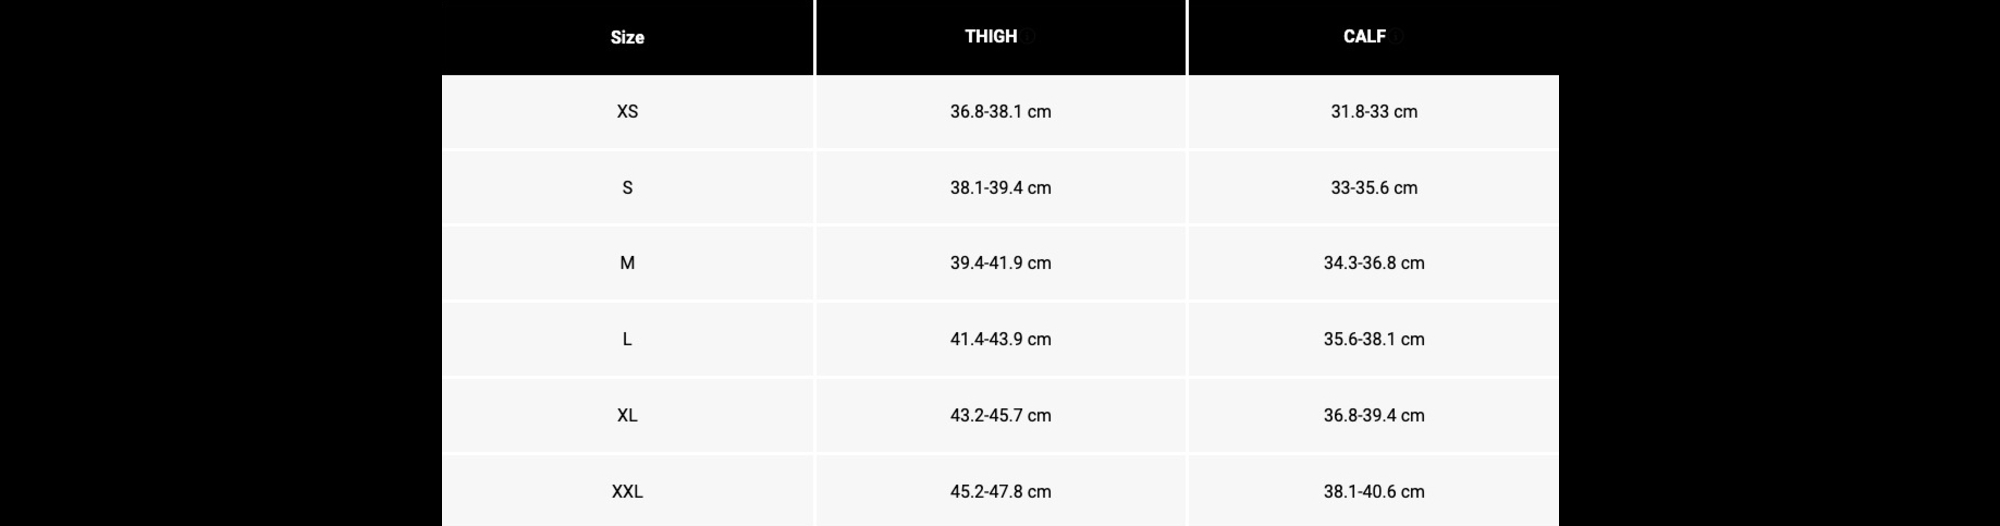
Task: Click calf value 35.6-38.1 cm
Action: 1374,339
